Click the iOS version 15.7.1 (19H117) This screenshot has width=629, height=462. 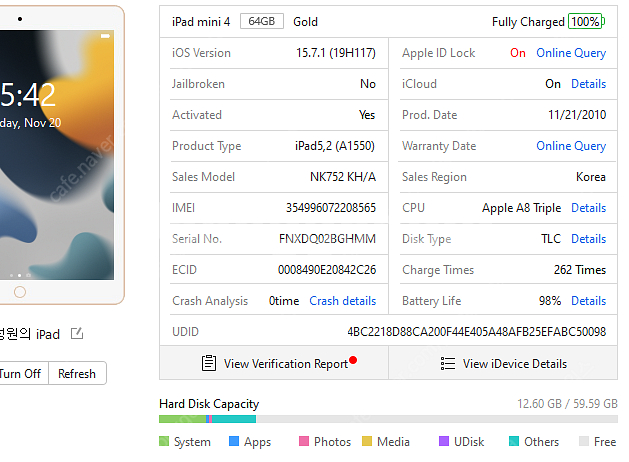point(336,53)
